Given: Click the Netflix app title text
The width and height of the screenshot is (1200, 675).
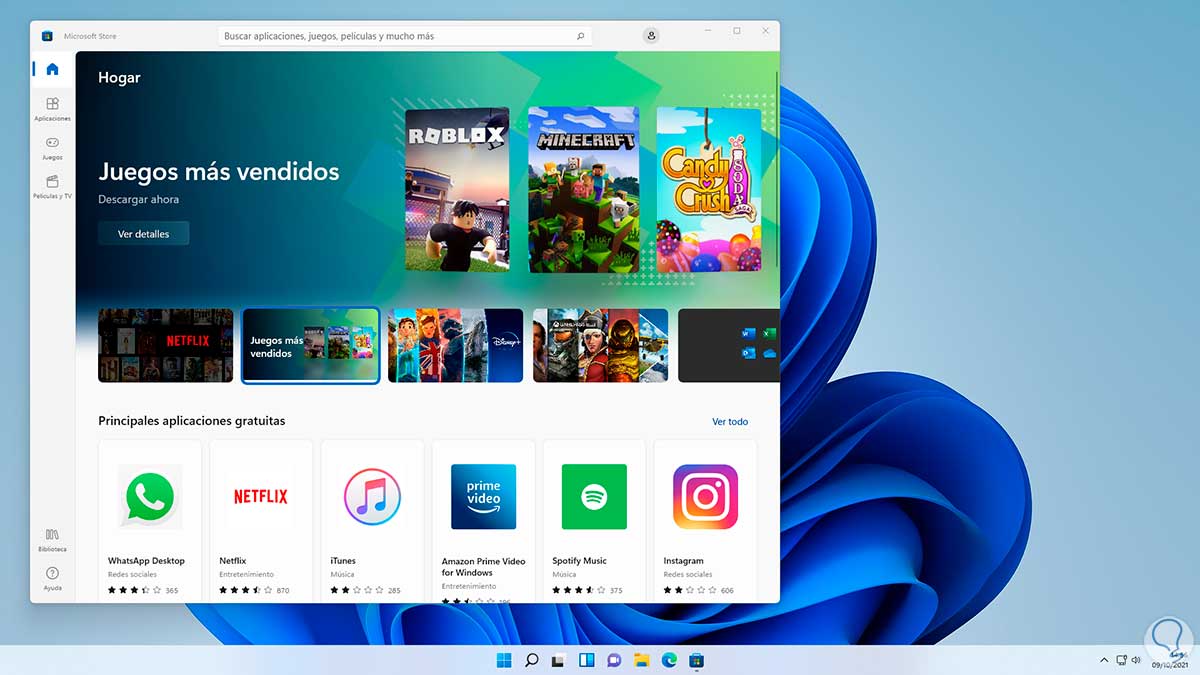Looking at the screenshot, I should [x=233, y=561].
